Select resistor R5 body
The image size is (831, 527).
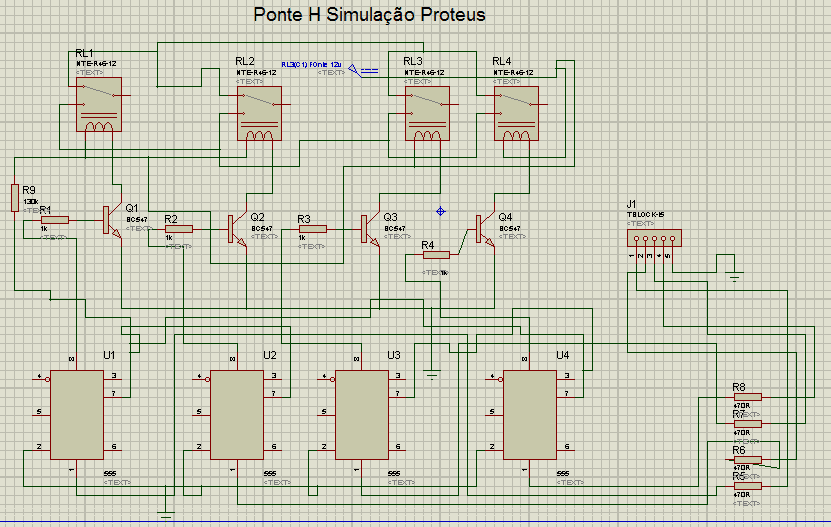coord(748,486)
